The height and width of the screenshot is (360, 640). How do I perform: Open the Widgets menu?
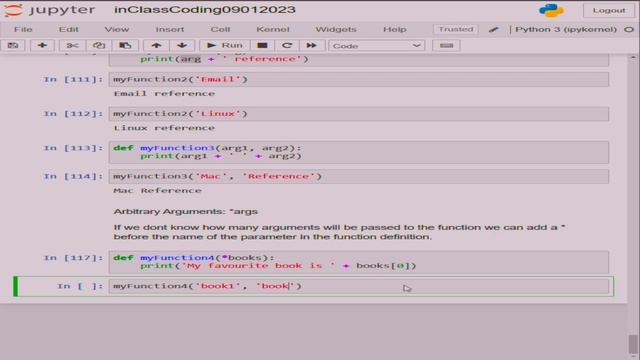click(x=336, y=29)
